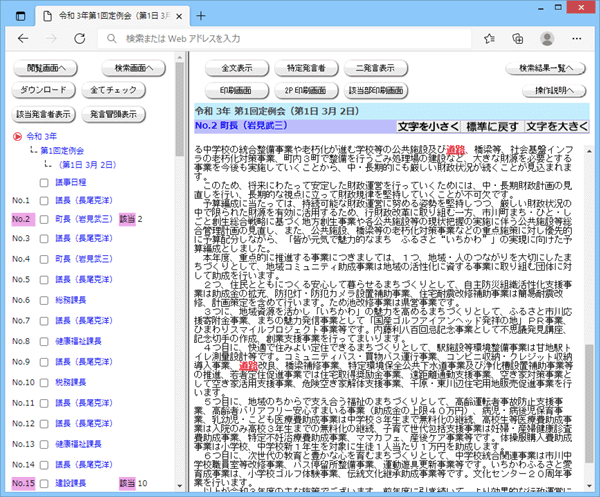This screenshot has height=497, width=600.
Task: Check the No.10 税務課長 checkbox
Action: (x=44, y=382)
